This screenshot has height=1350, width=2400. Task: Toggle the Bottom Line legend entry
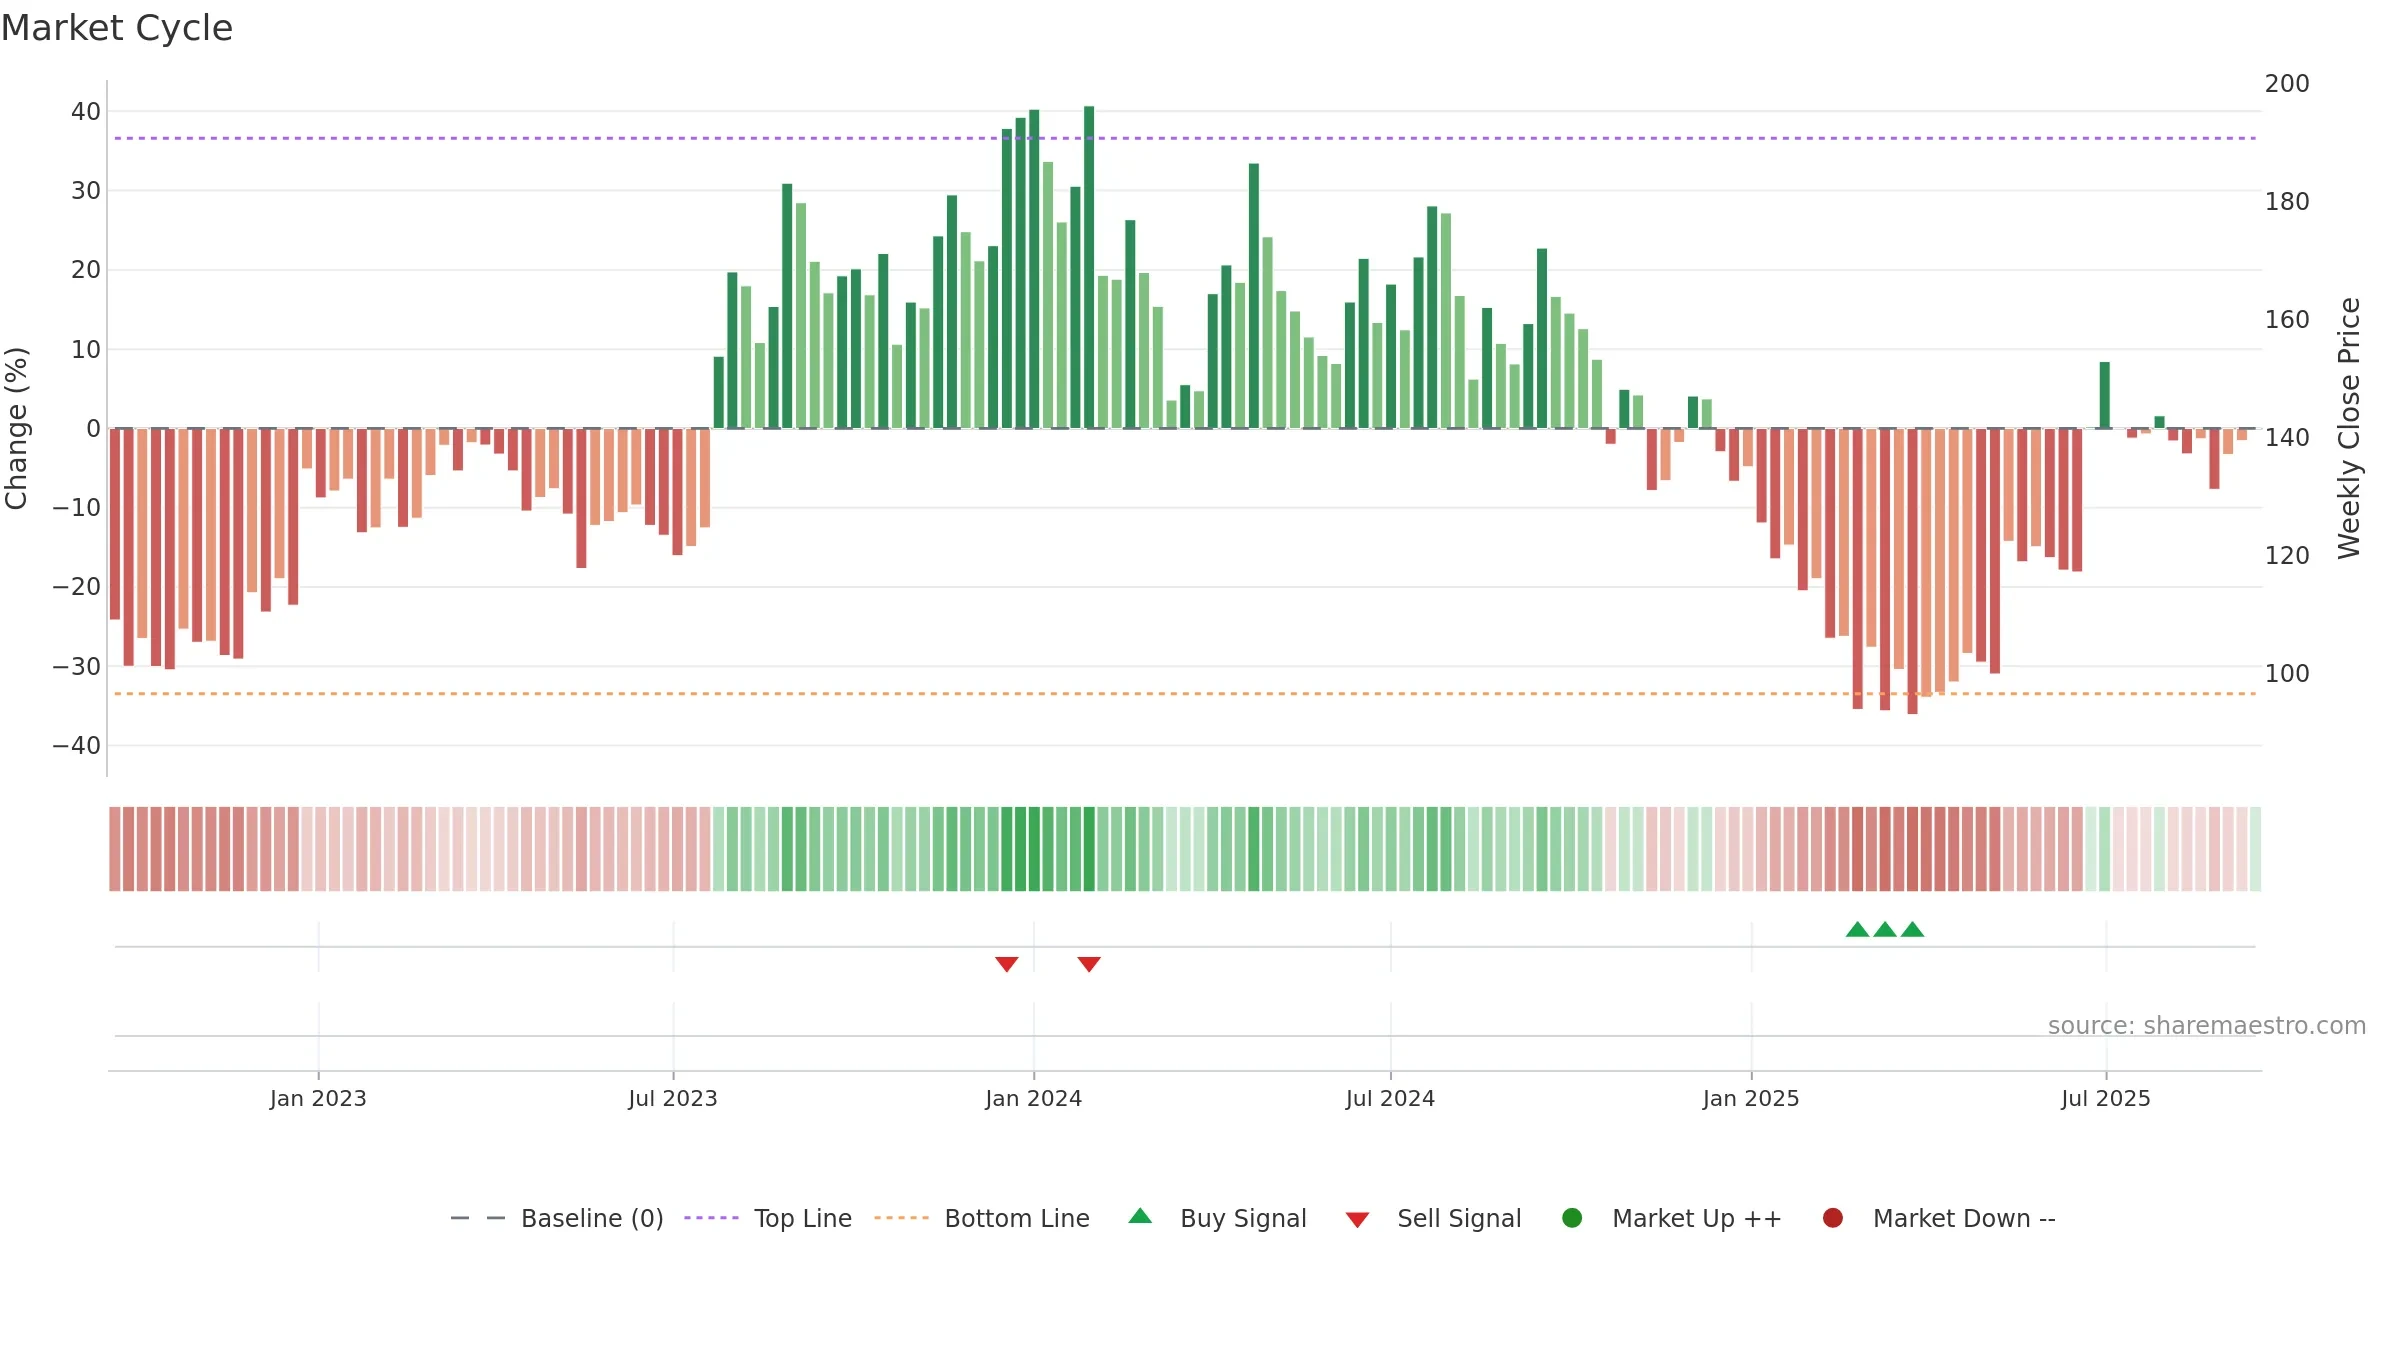tap(981, 1218)
